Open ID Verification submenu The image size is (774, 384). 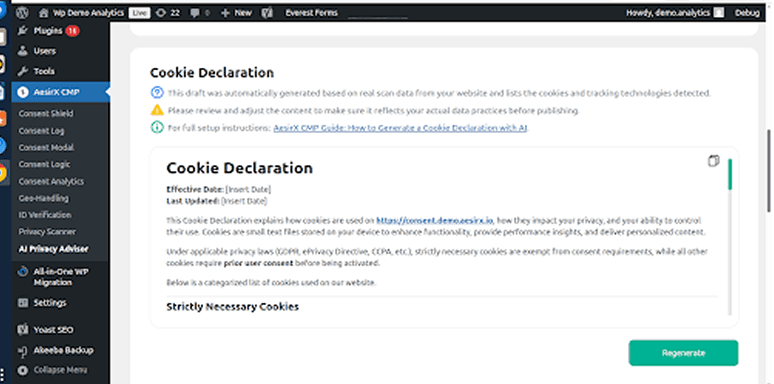tap(45, 215)
